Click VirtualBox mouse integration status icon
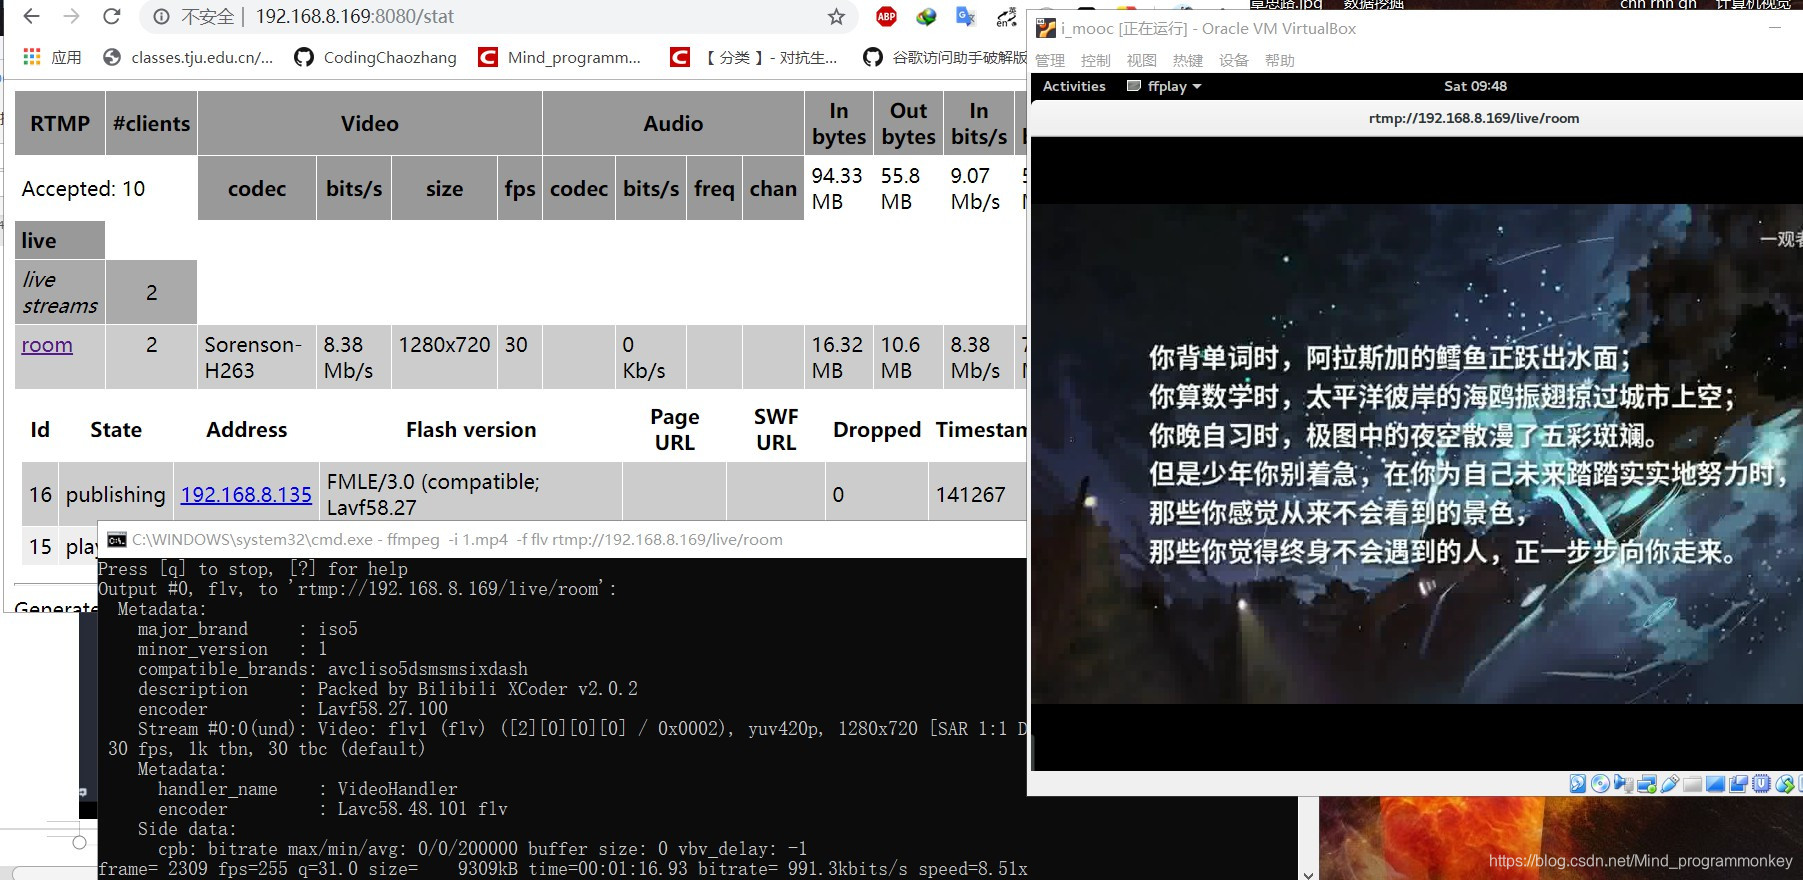1803x880 pixels. [x=1784, y=784]
